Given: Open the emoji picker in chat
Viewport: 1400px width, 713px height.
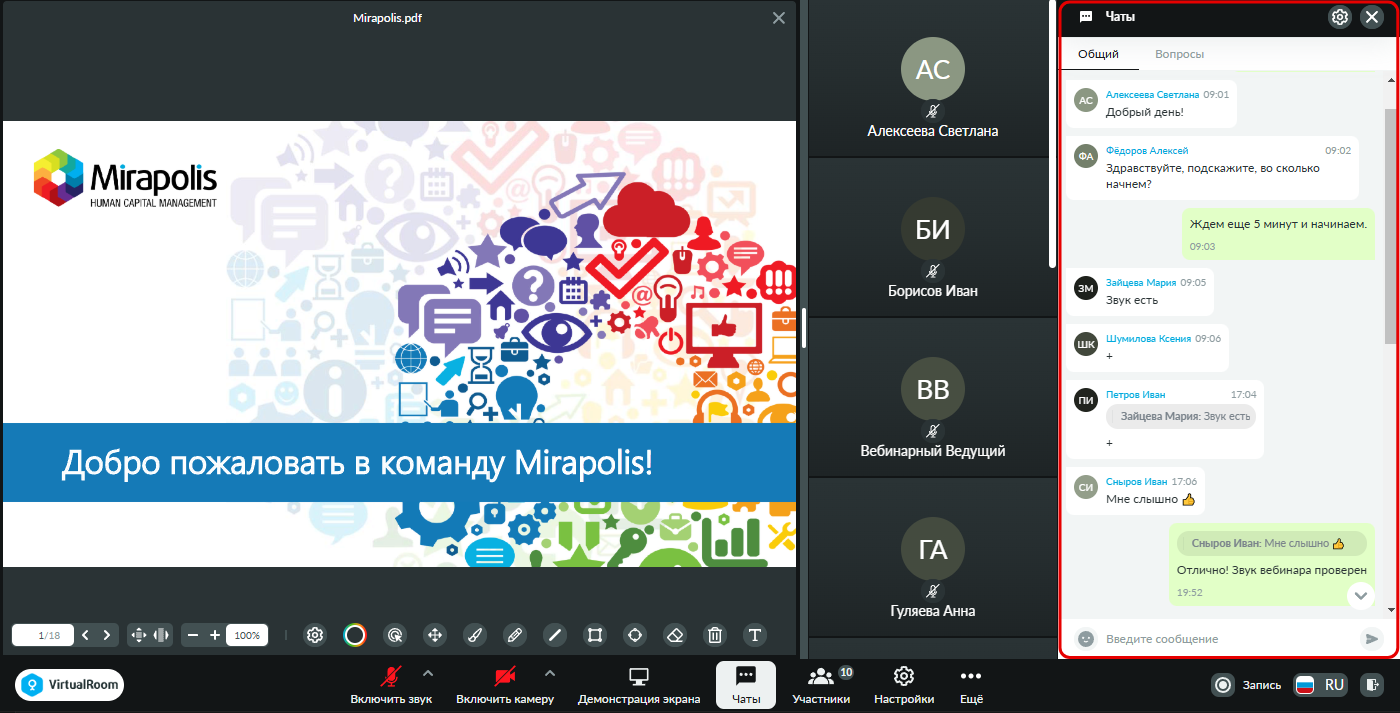Looking at the screenshot, I should pyautogui.click(x=1086, y=638).
